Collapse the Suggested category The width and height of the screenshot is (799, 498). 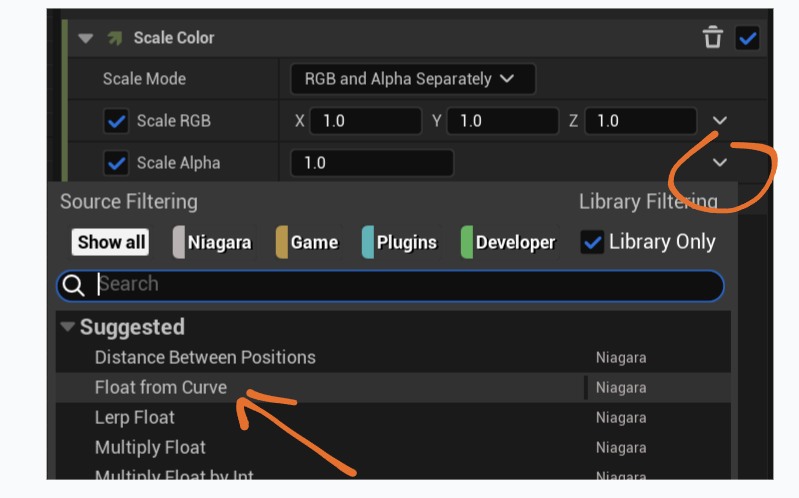(x=68, y=327)
